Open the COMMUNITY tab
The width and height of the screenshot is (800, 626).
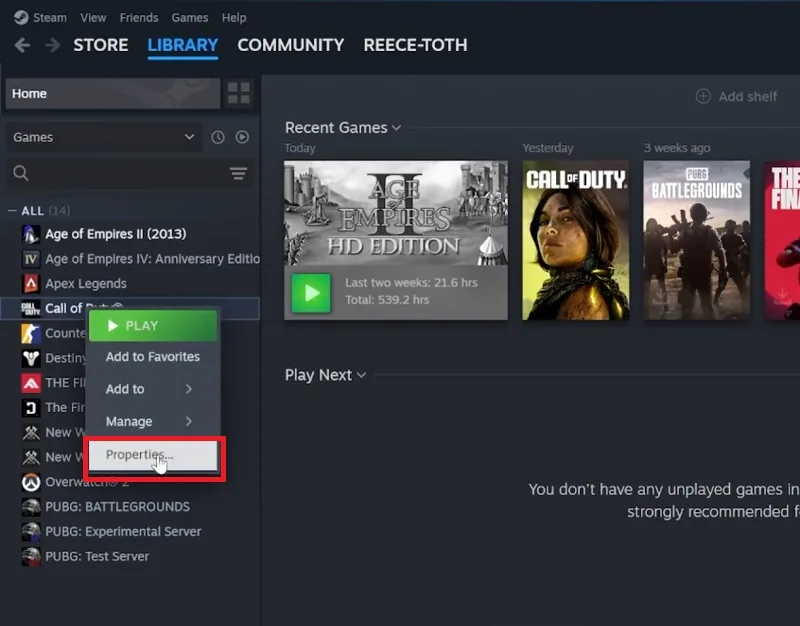click(x=291, y=45)
